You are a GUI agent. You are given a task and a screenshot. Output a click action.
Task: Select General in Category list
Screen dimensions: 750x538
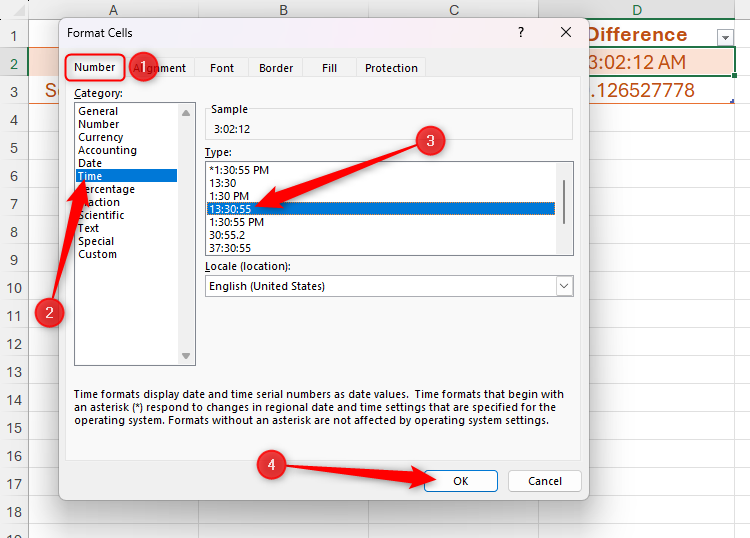[98, 111]
